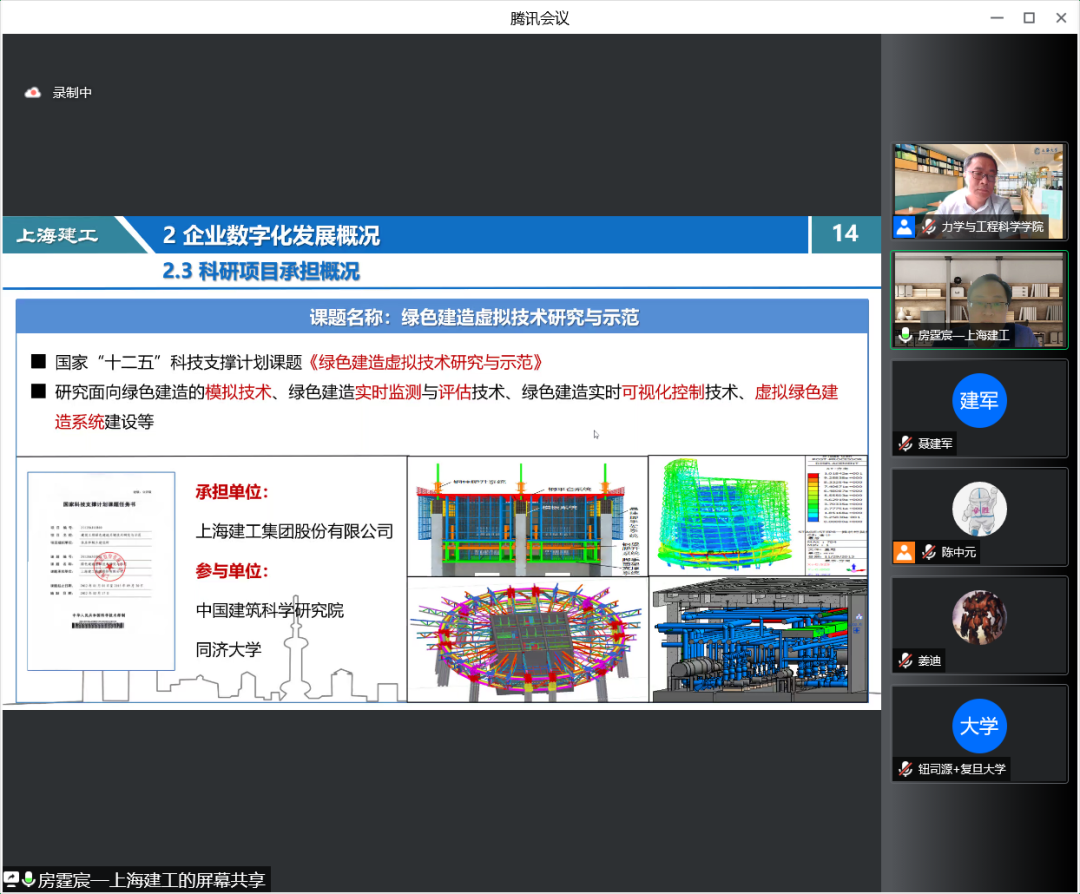Maximize the 腾讯会议 window
The width and height of the screenshot is (1080, 894).
(1028, 18)
